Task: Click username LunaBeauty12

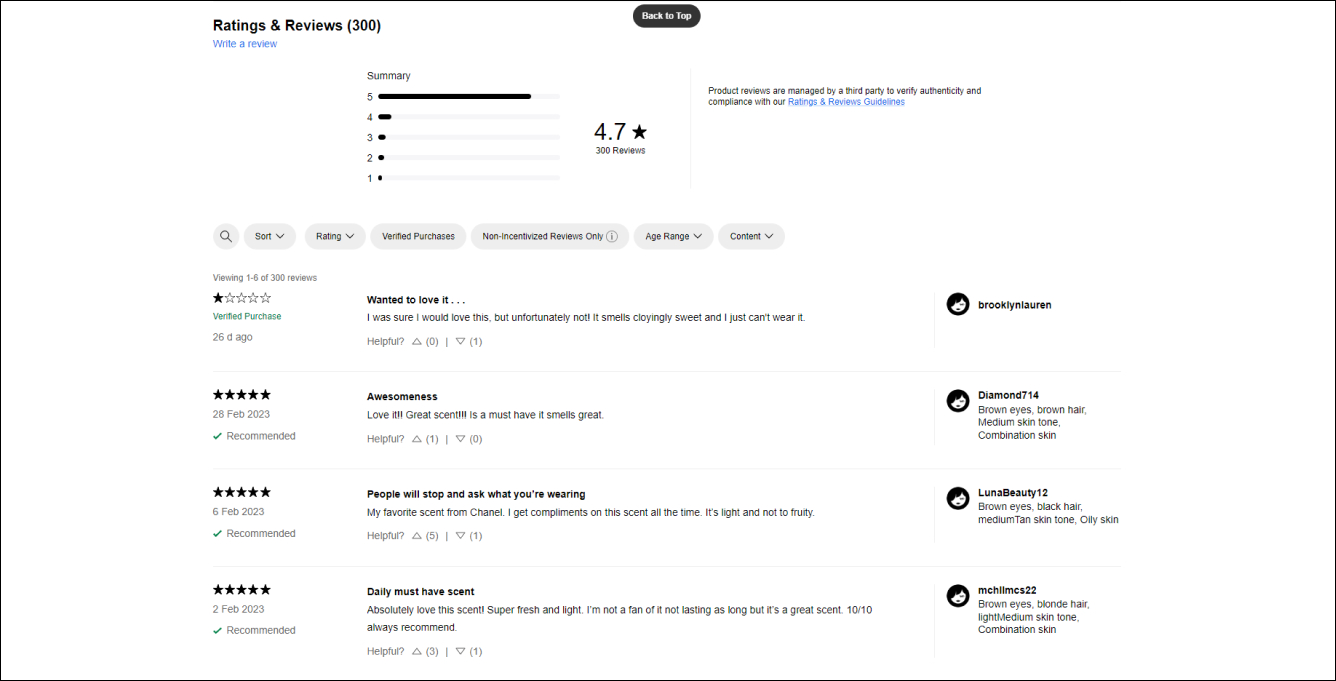Action: (1013, 493)
